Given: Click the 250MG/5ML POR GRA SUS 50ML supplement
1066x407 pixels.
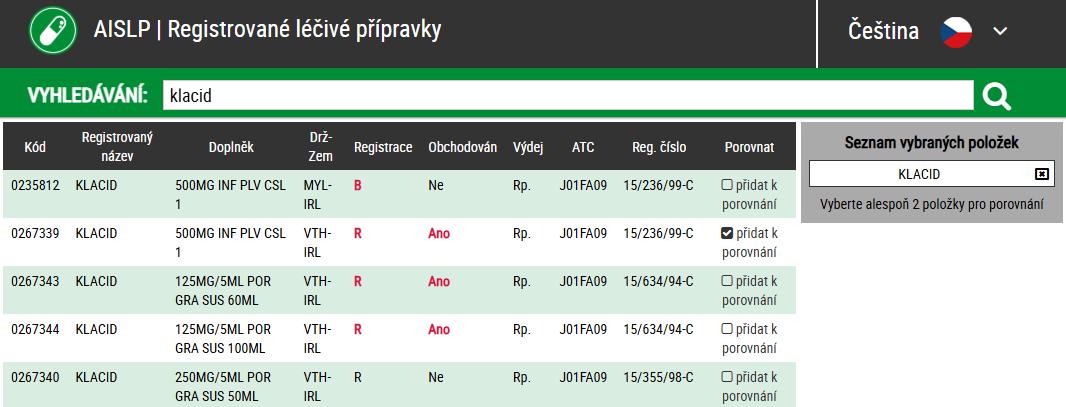Looking at the screenshot, I should click(224, 386).
